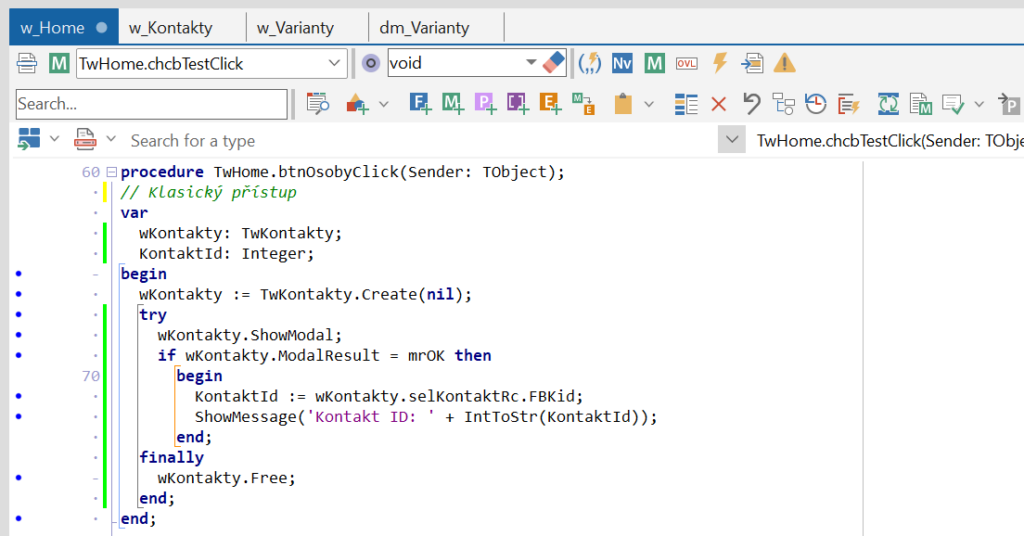Click the history clock icon
The width and height of the screenshot is (1024, 536).
coord(816,103)
